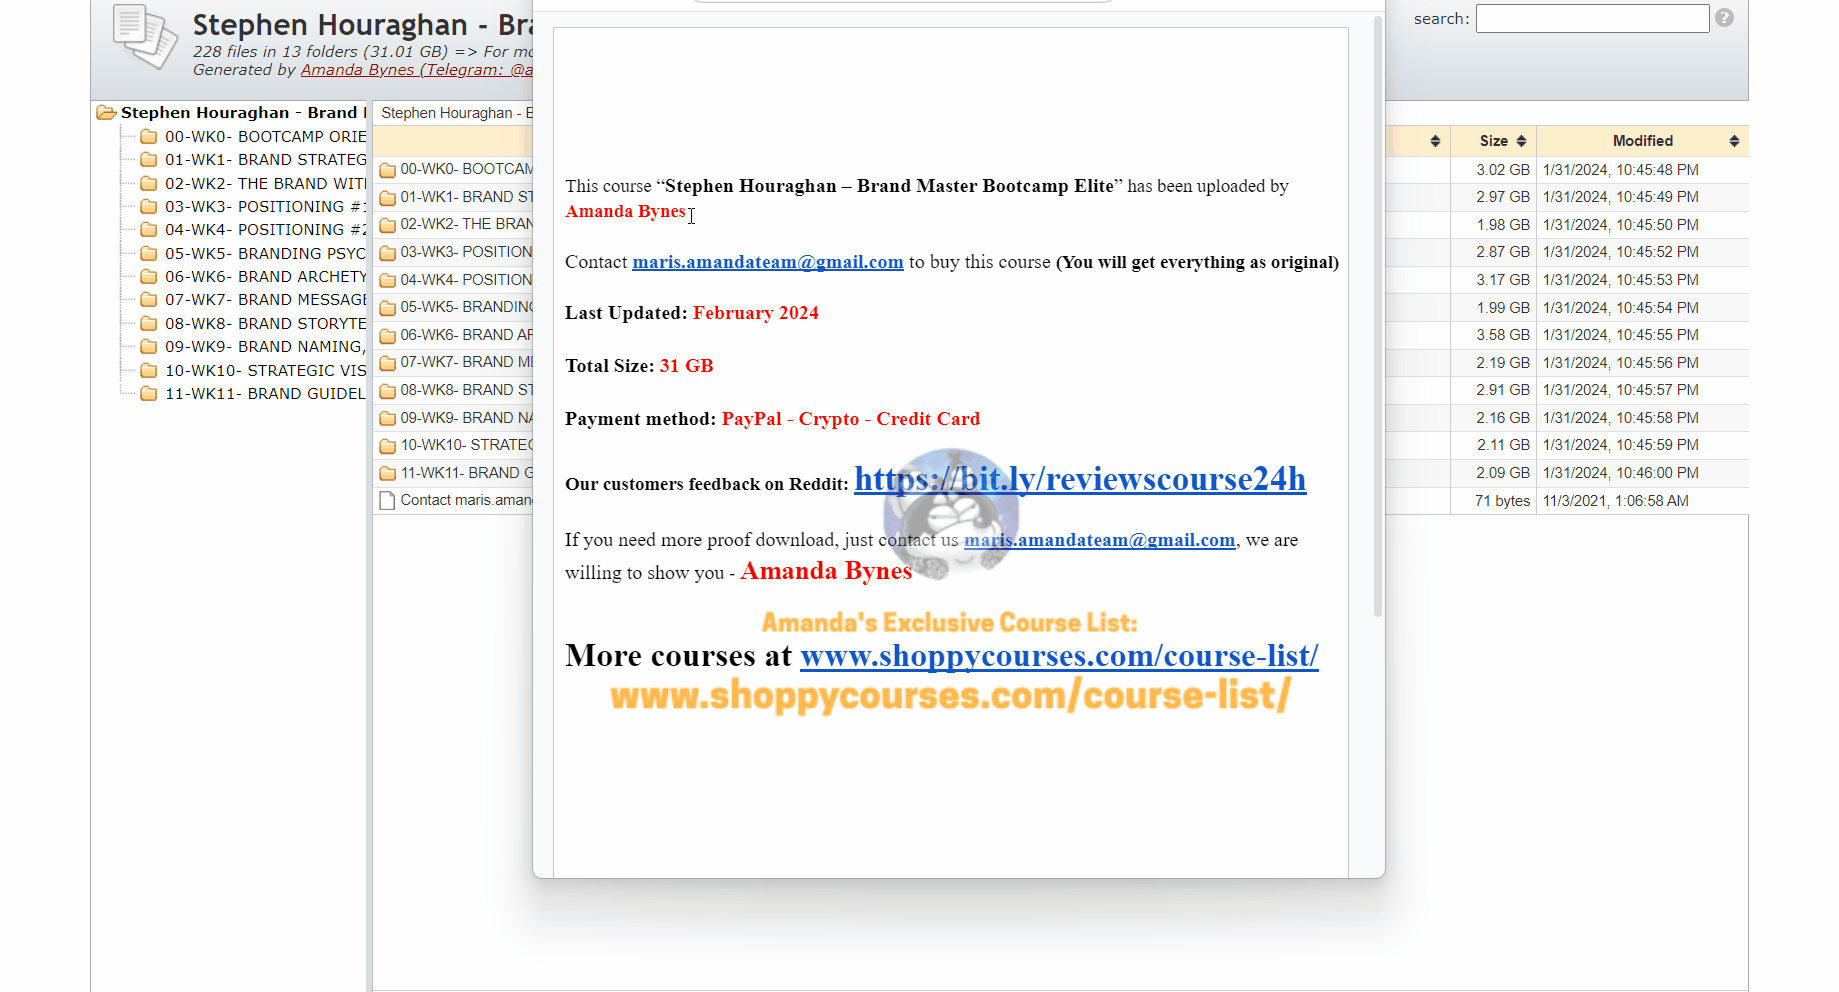This screenshot has width=1839, height=992.
Task: Click the Amanda Bynes Telegram header link
Action: point(416,70)
